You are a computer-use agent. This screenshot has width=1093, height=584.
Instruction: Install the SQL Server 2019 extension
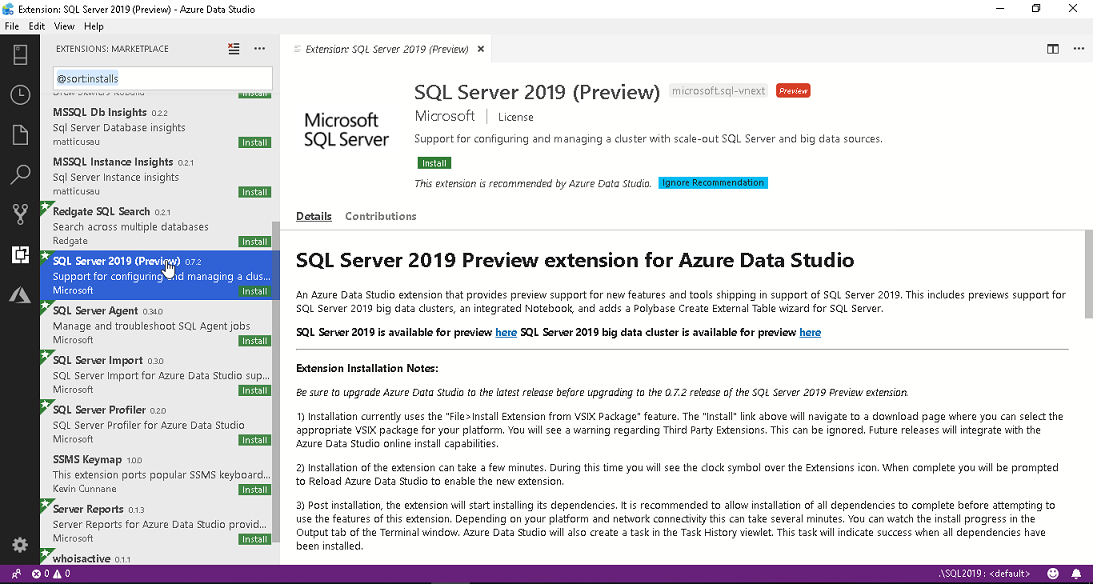tap(434, 163)
